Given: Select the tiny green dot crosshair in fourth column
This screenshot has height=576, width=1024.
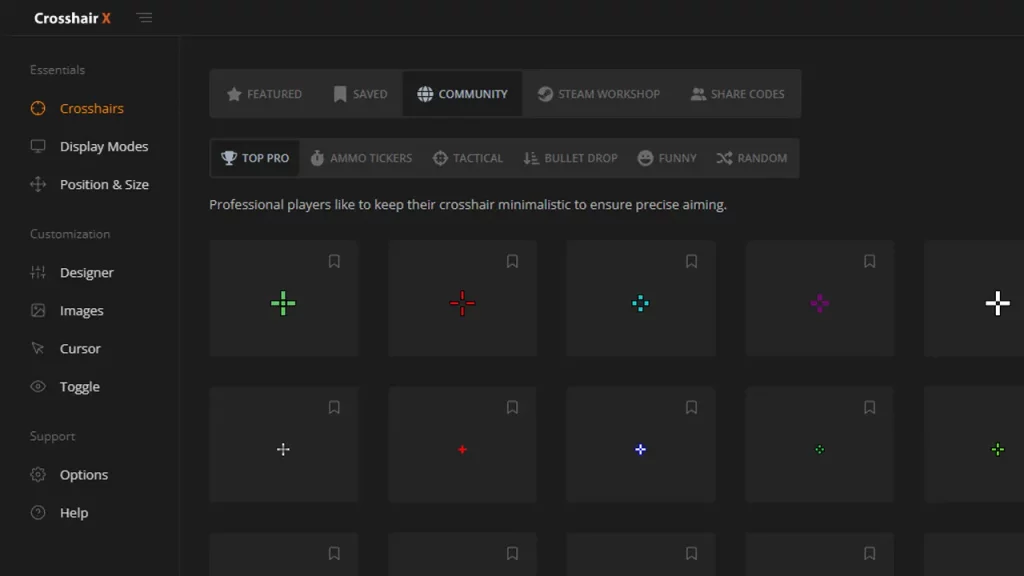Looking at the screenshot, I should [x=820, y=449].
